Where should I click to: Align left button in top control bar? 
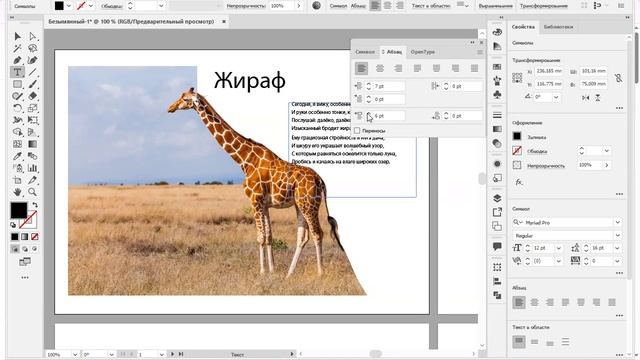point(375,6)
